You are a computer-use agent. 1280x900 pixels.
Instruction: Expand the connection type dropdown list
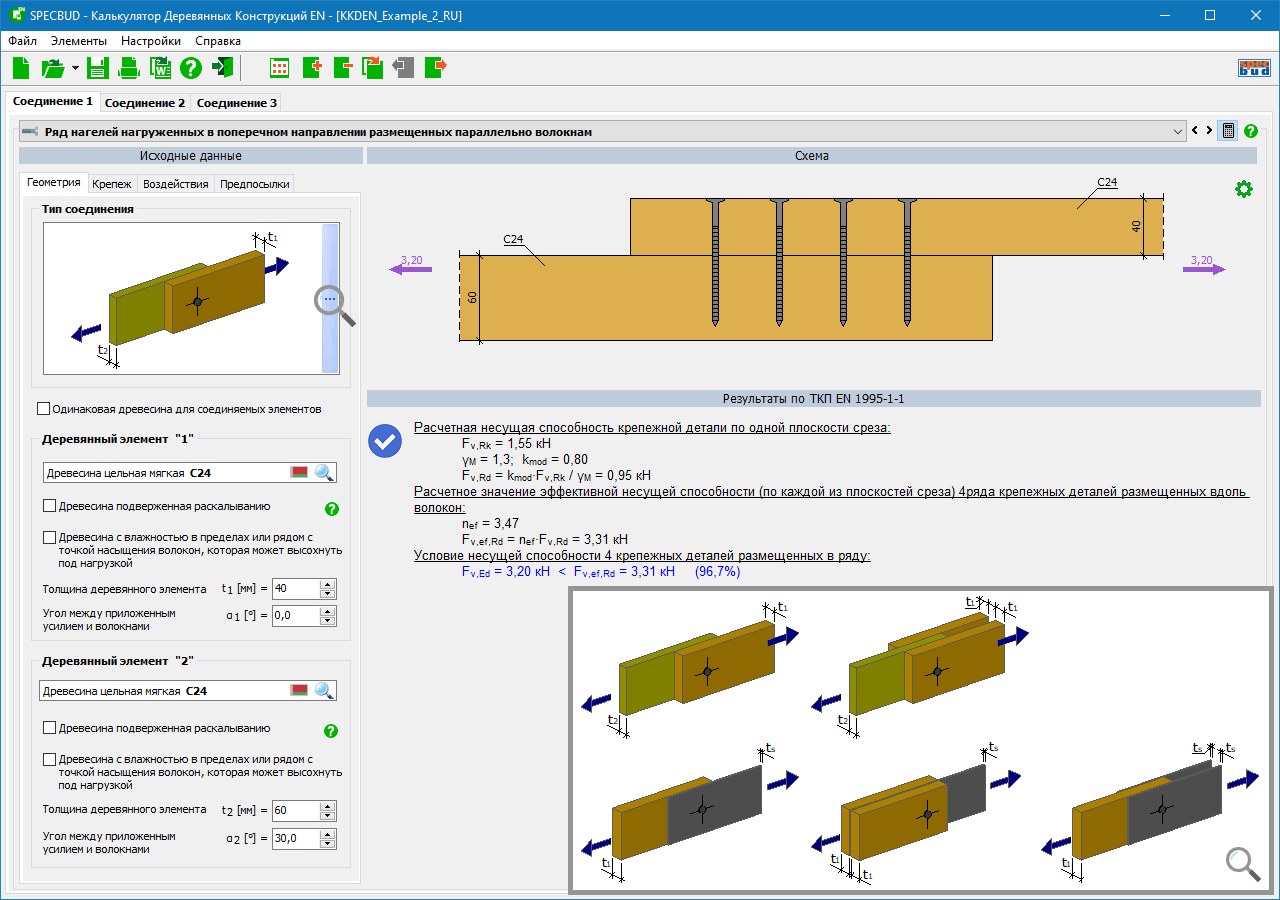tap(1177, 131)
